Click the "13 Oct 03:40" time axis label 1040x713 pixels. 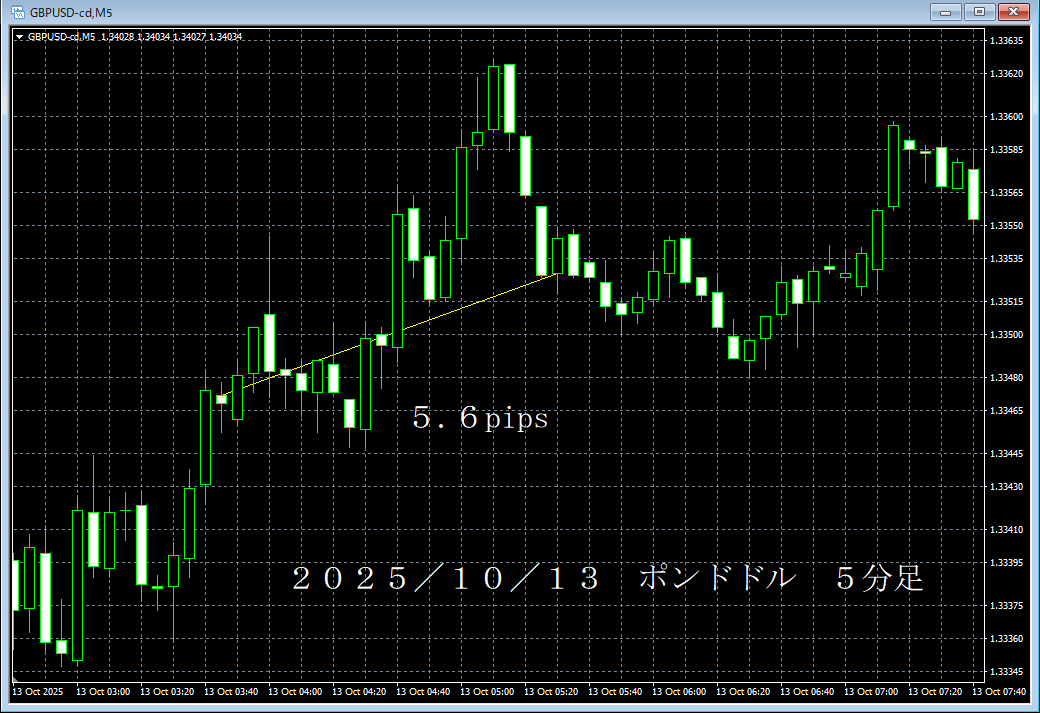point(231,692)
